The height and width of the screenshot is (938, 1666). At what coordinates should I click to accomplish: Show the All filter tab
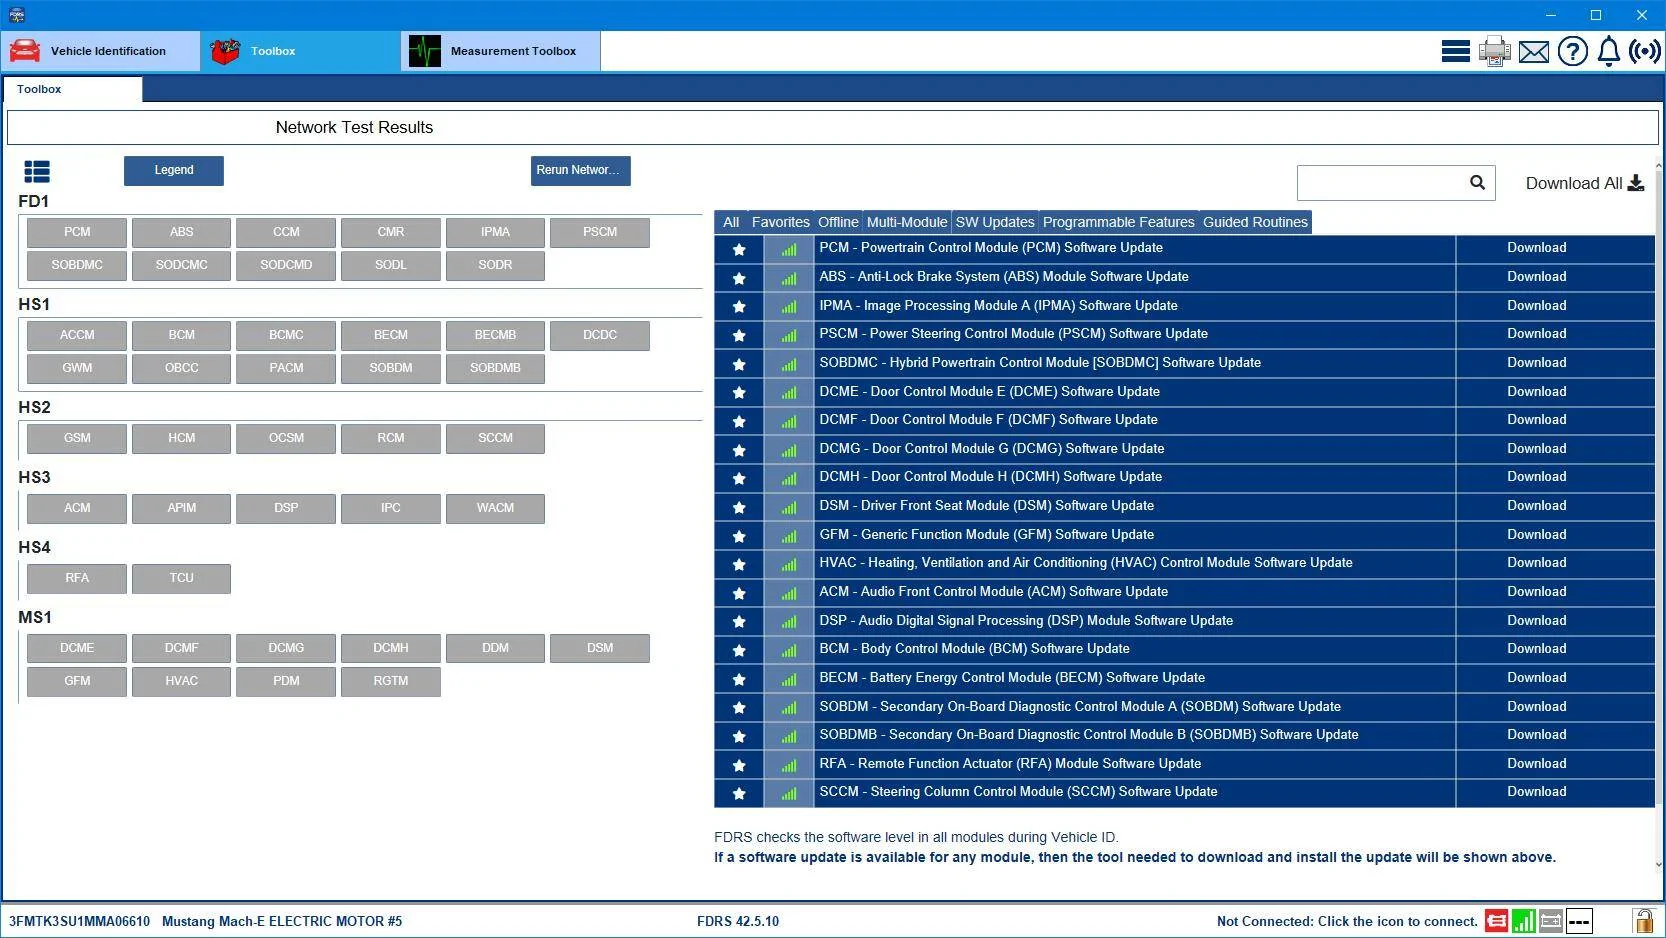[x=731, y=222]
